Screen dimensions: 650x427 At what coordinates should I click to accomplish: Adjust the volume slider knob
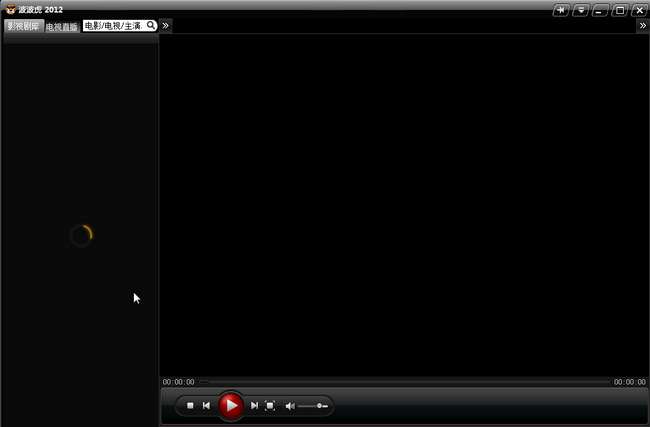pyautogui.click(x=319, y=406)
